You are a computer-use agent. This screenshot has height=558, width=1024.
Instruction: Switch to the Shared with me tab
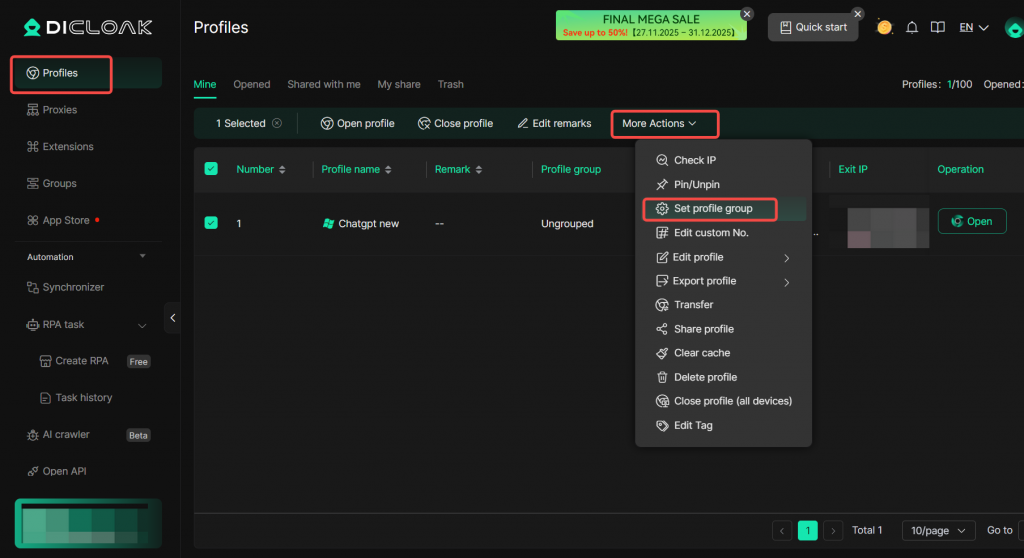[323, 85]
